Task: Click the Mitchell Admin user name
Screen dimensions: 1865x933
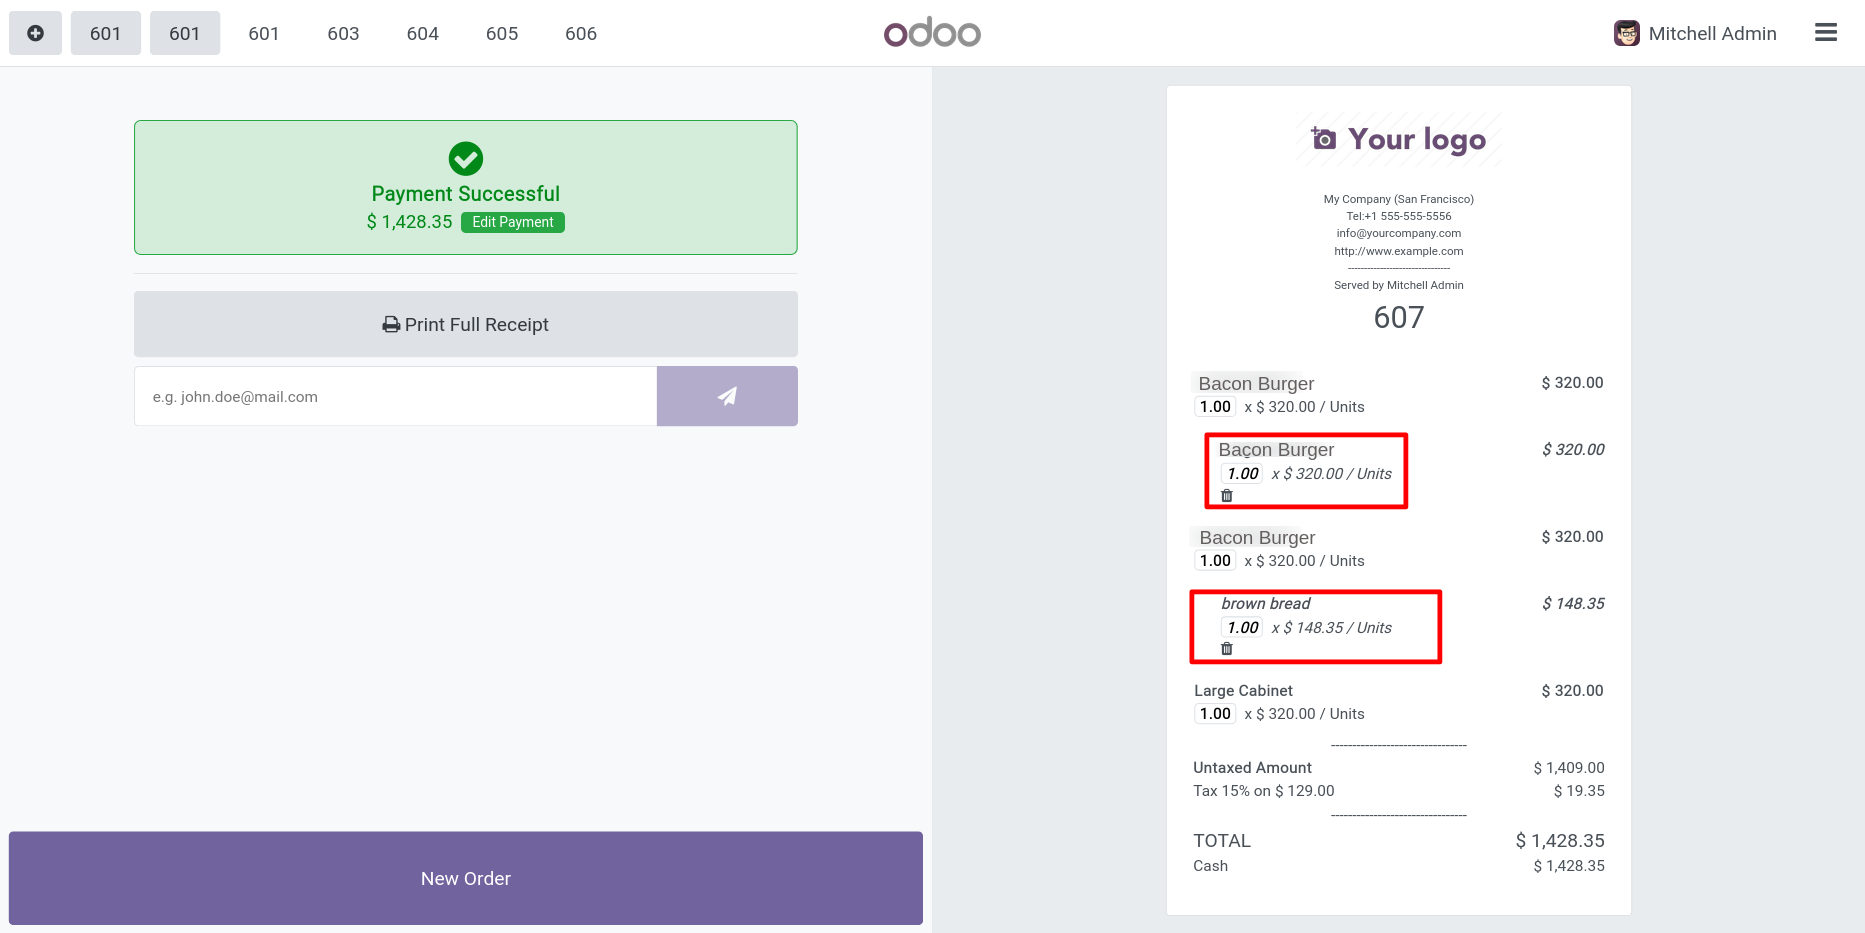Action: click(1712, 33)
